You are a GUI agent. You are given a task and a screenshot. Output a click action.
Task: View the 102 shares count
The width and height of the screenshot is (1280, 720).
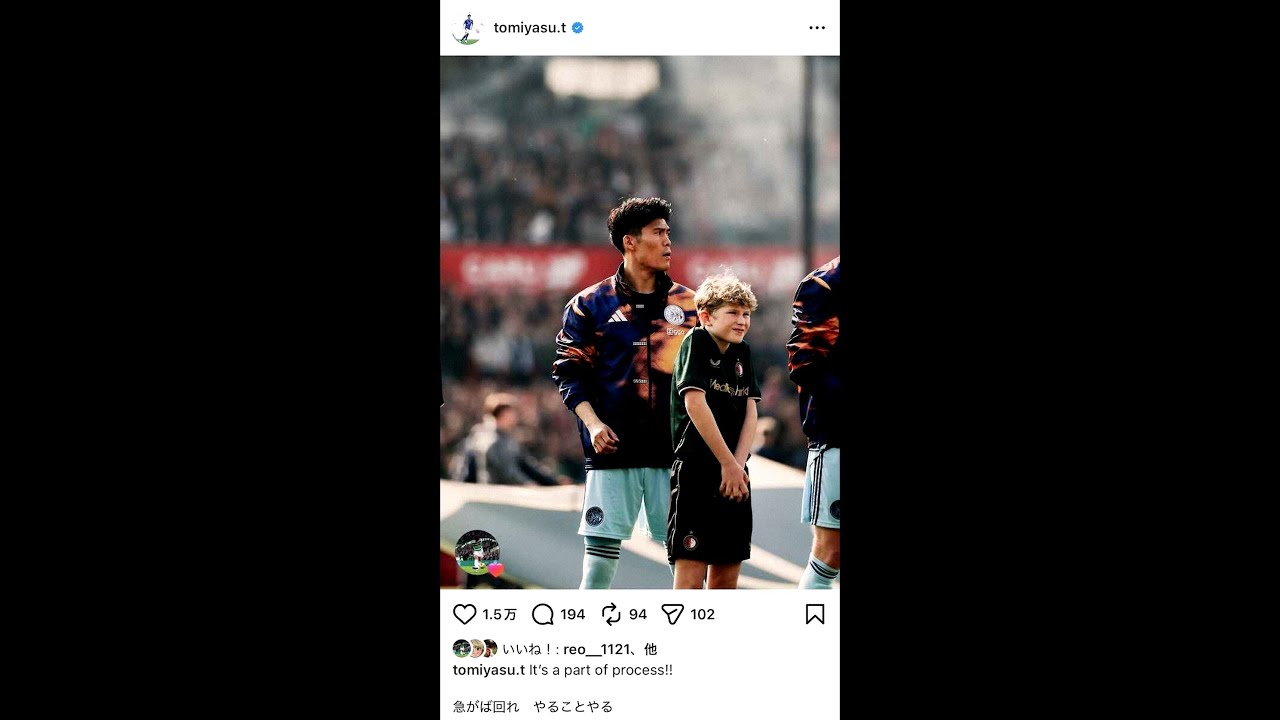point(703,614)
